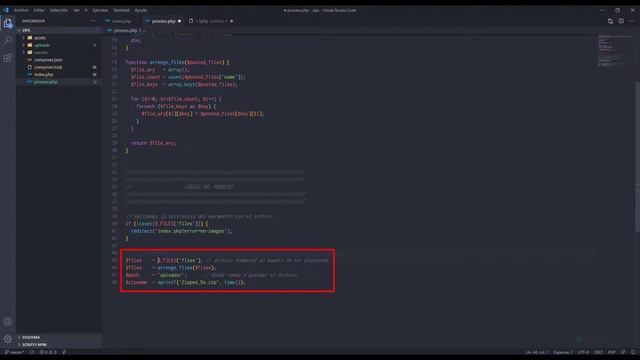Split the editor to the right

click(x=621, y=21)
